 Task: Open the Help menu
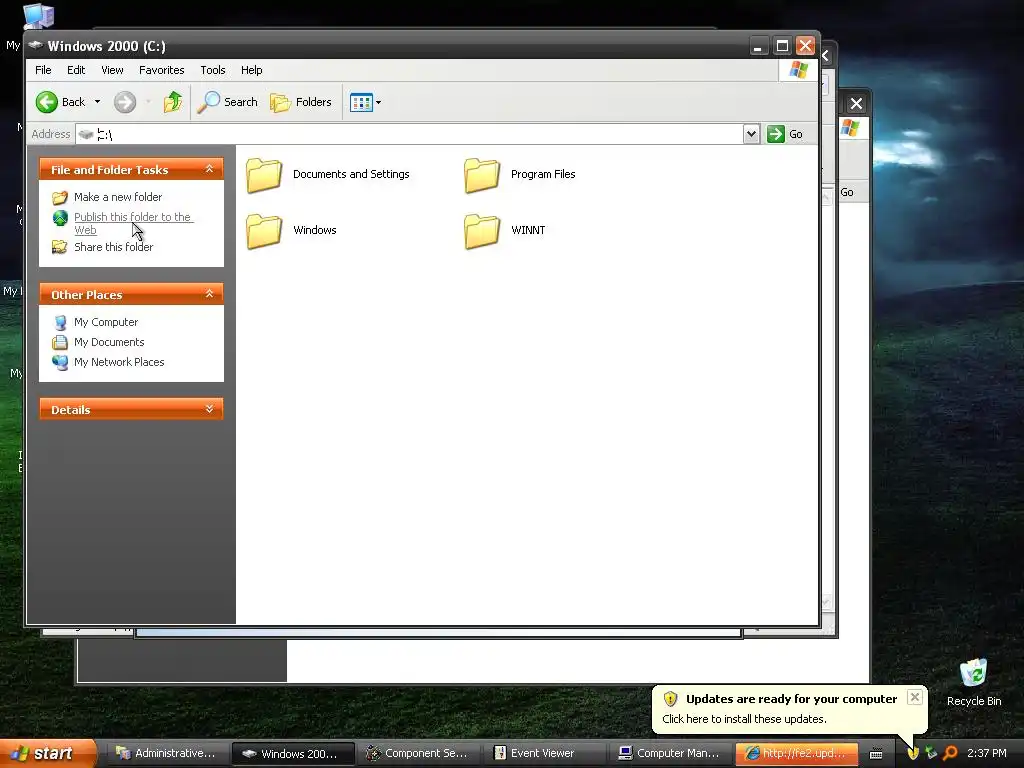(x=251, y=70)
